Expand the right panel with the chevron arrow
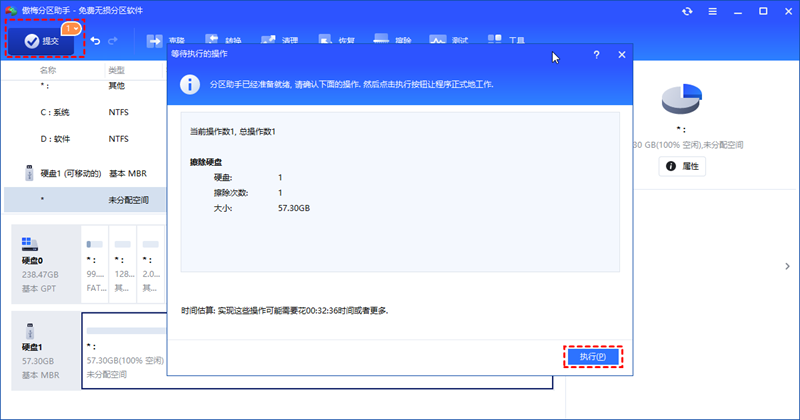The width and height of the screenshot is (800, 420). 787,266
